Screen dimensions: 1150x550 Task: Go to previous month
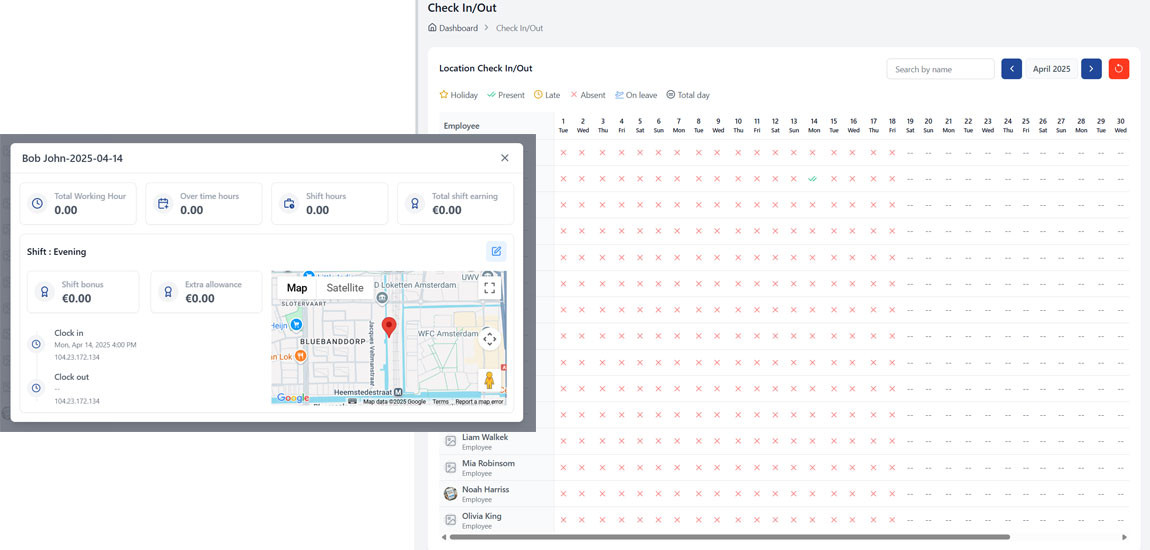tap(1011, 69)
